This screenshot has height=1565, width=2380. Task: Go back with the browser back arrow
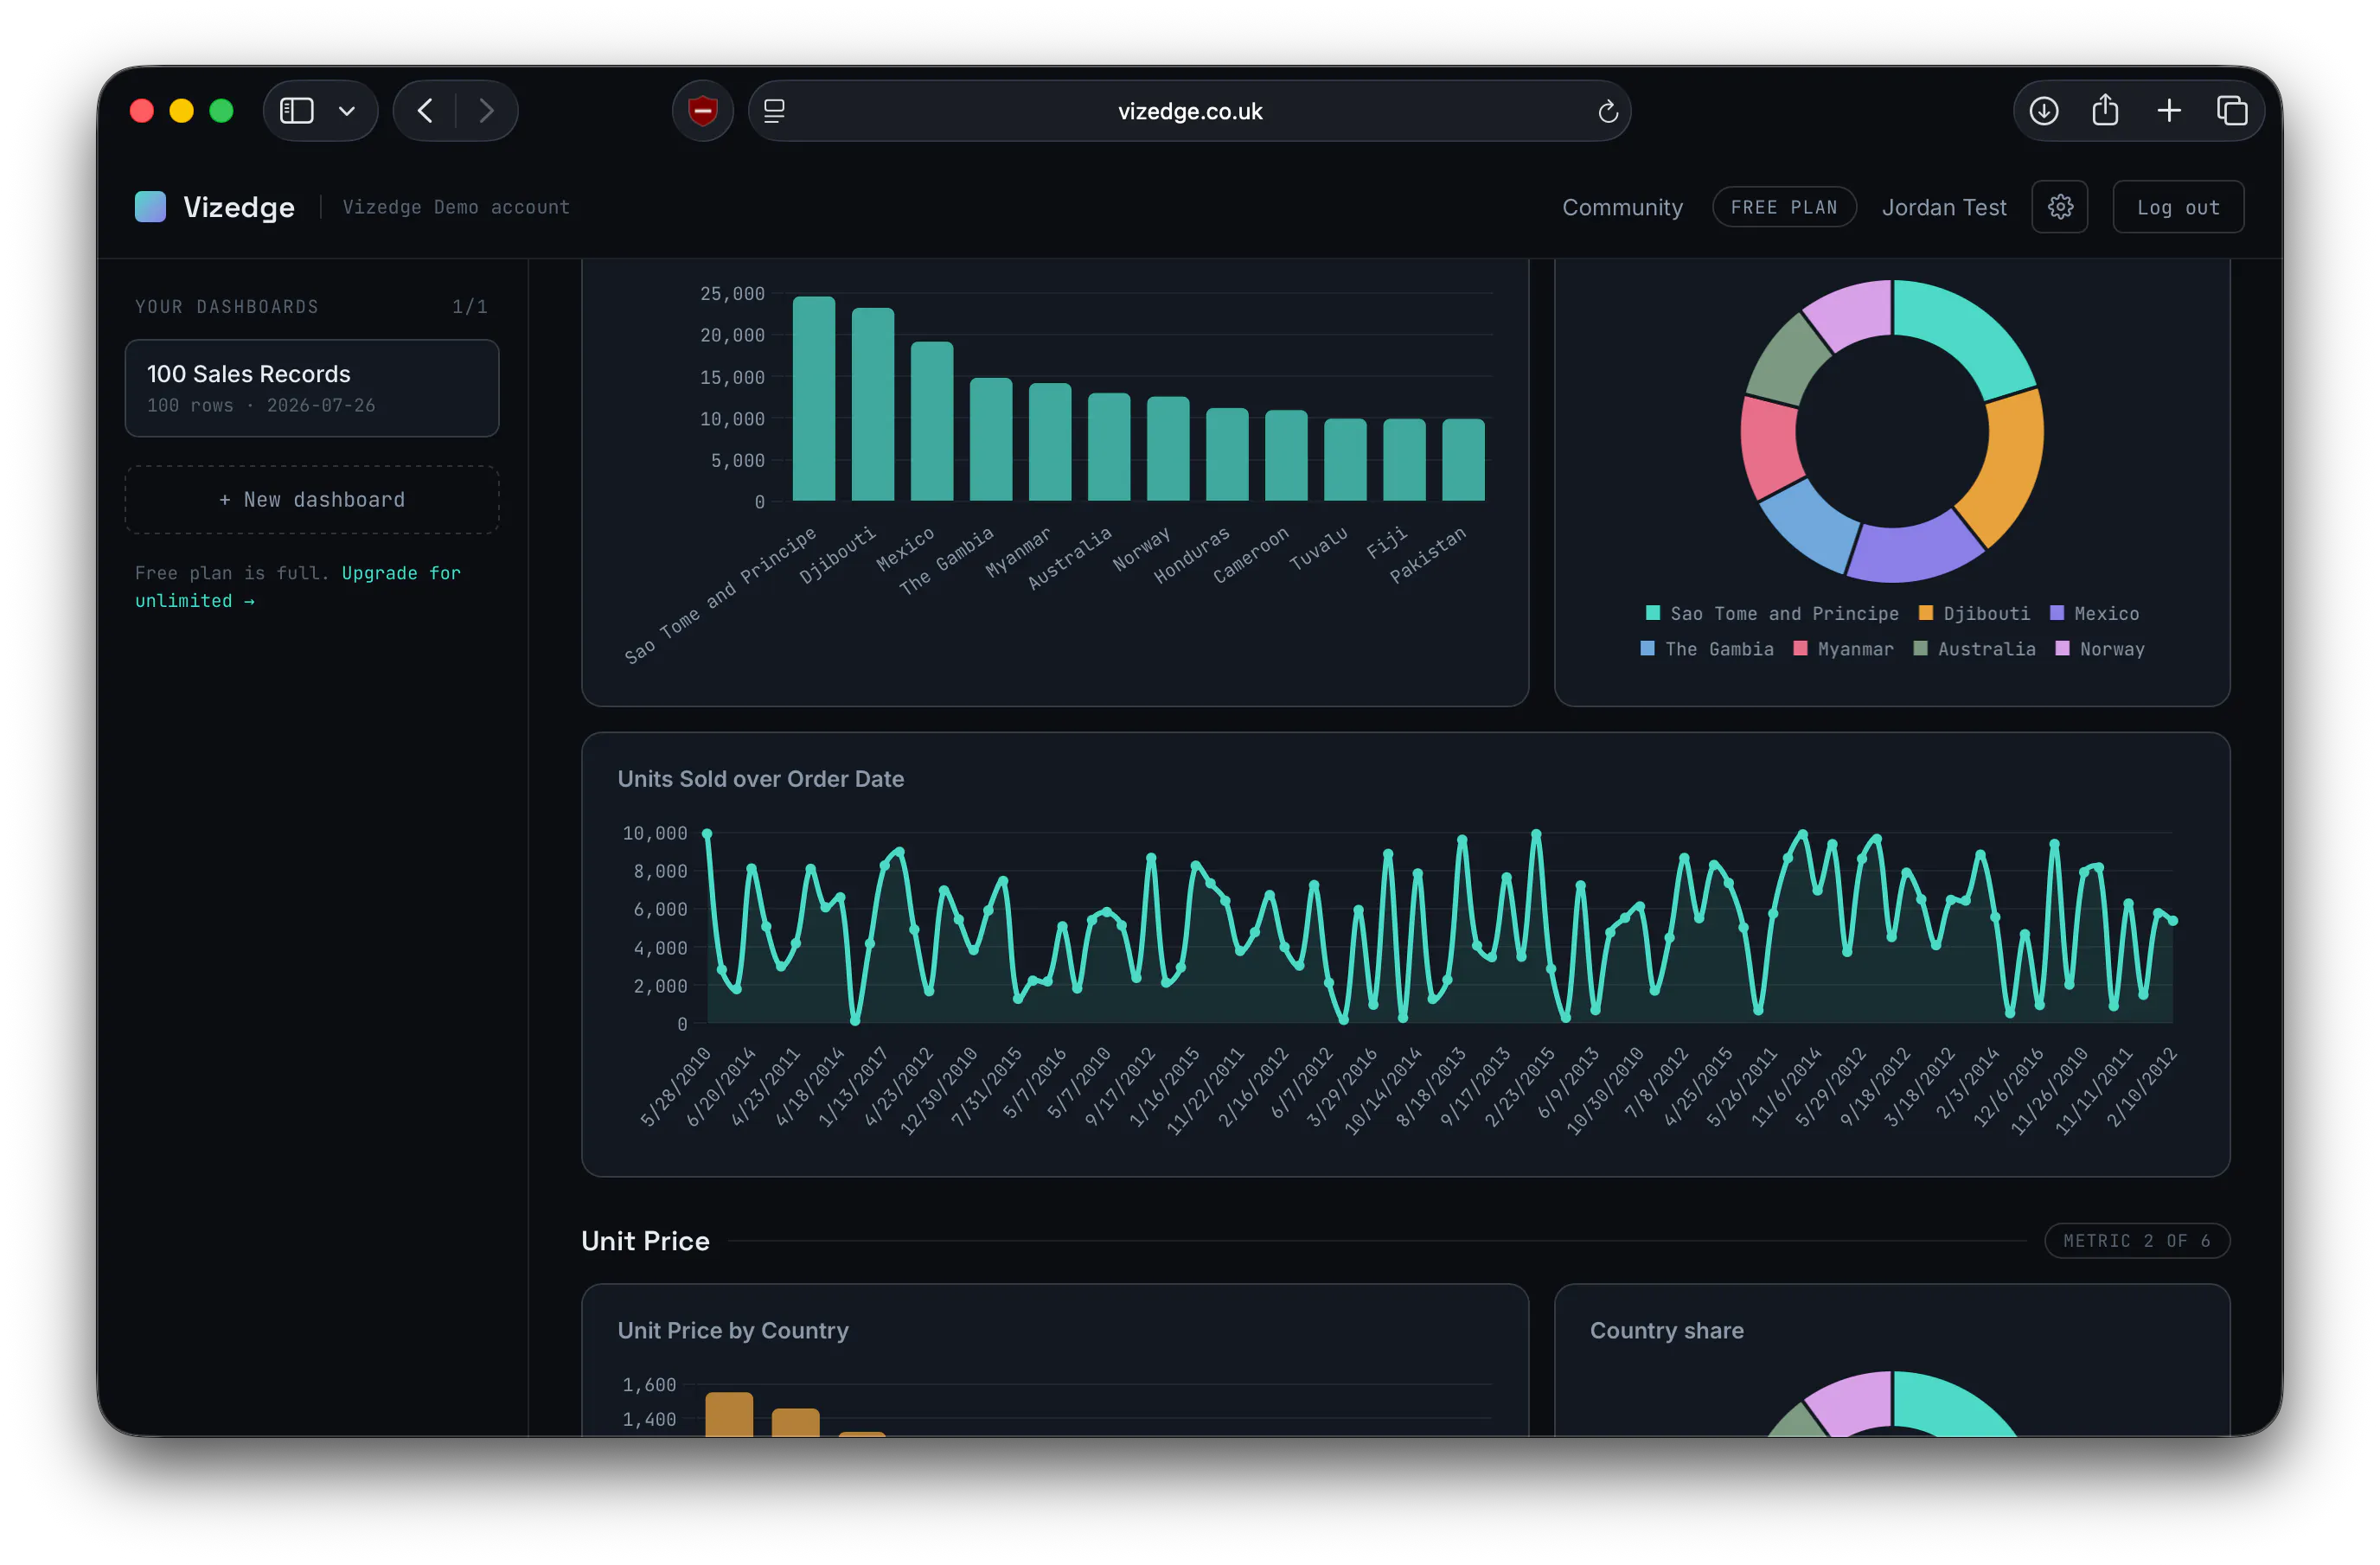click(425, 110)
